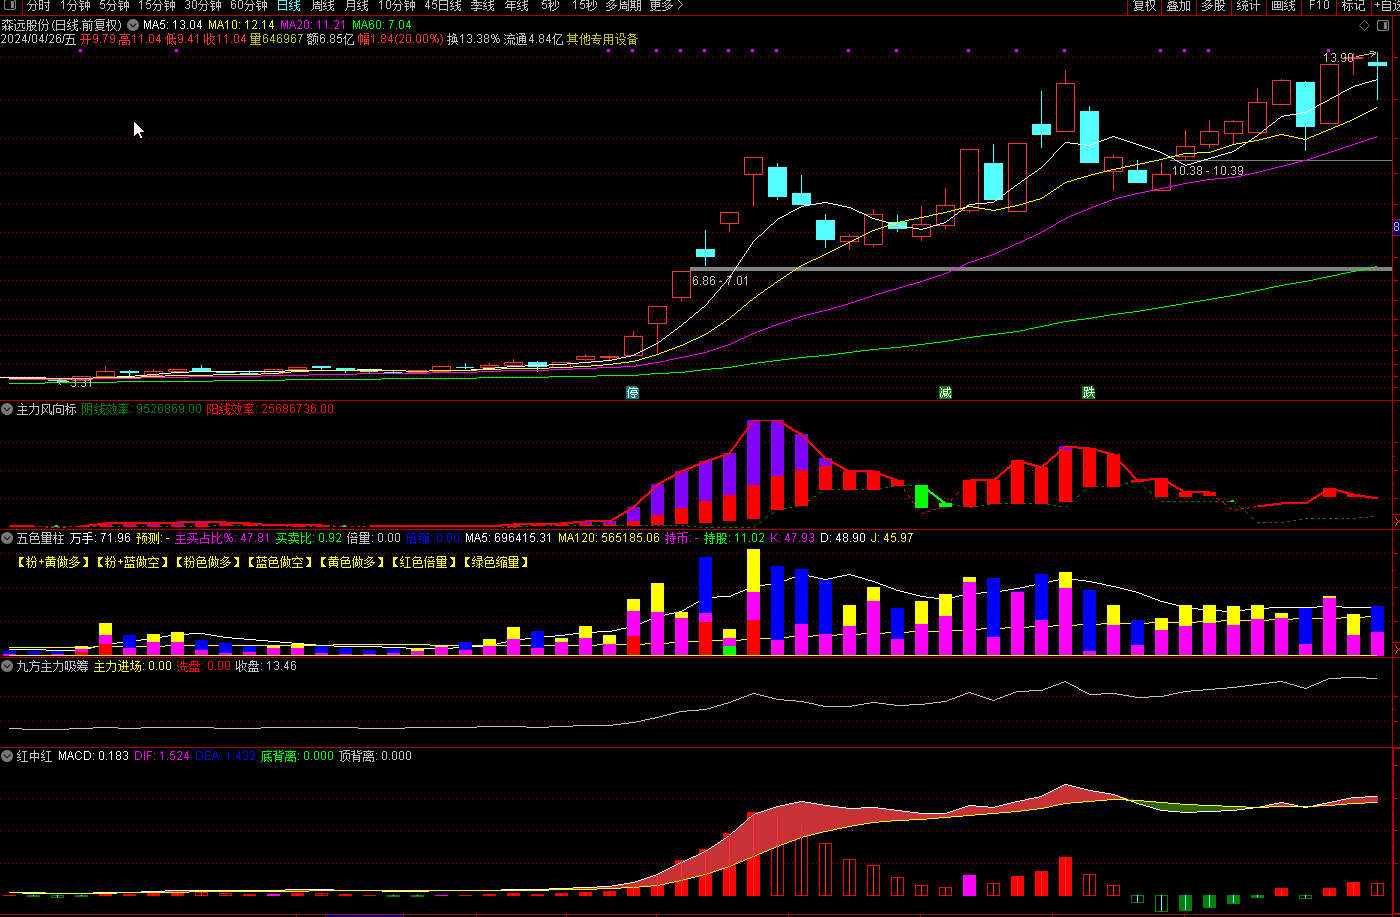
Task: Select the 10分钟 period tab
Action: [x=396, y=6]
